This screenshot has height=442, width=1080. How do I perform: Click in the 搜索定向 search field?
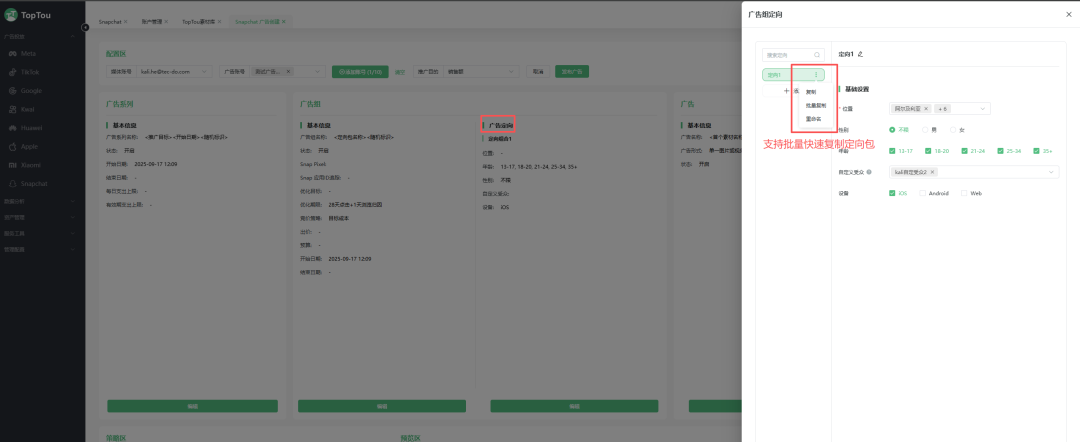[x=793, y=54]
